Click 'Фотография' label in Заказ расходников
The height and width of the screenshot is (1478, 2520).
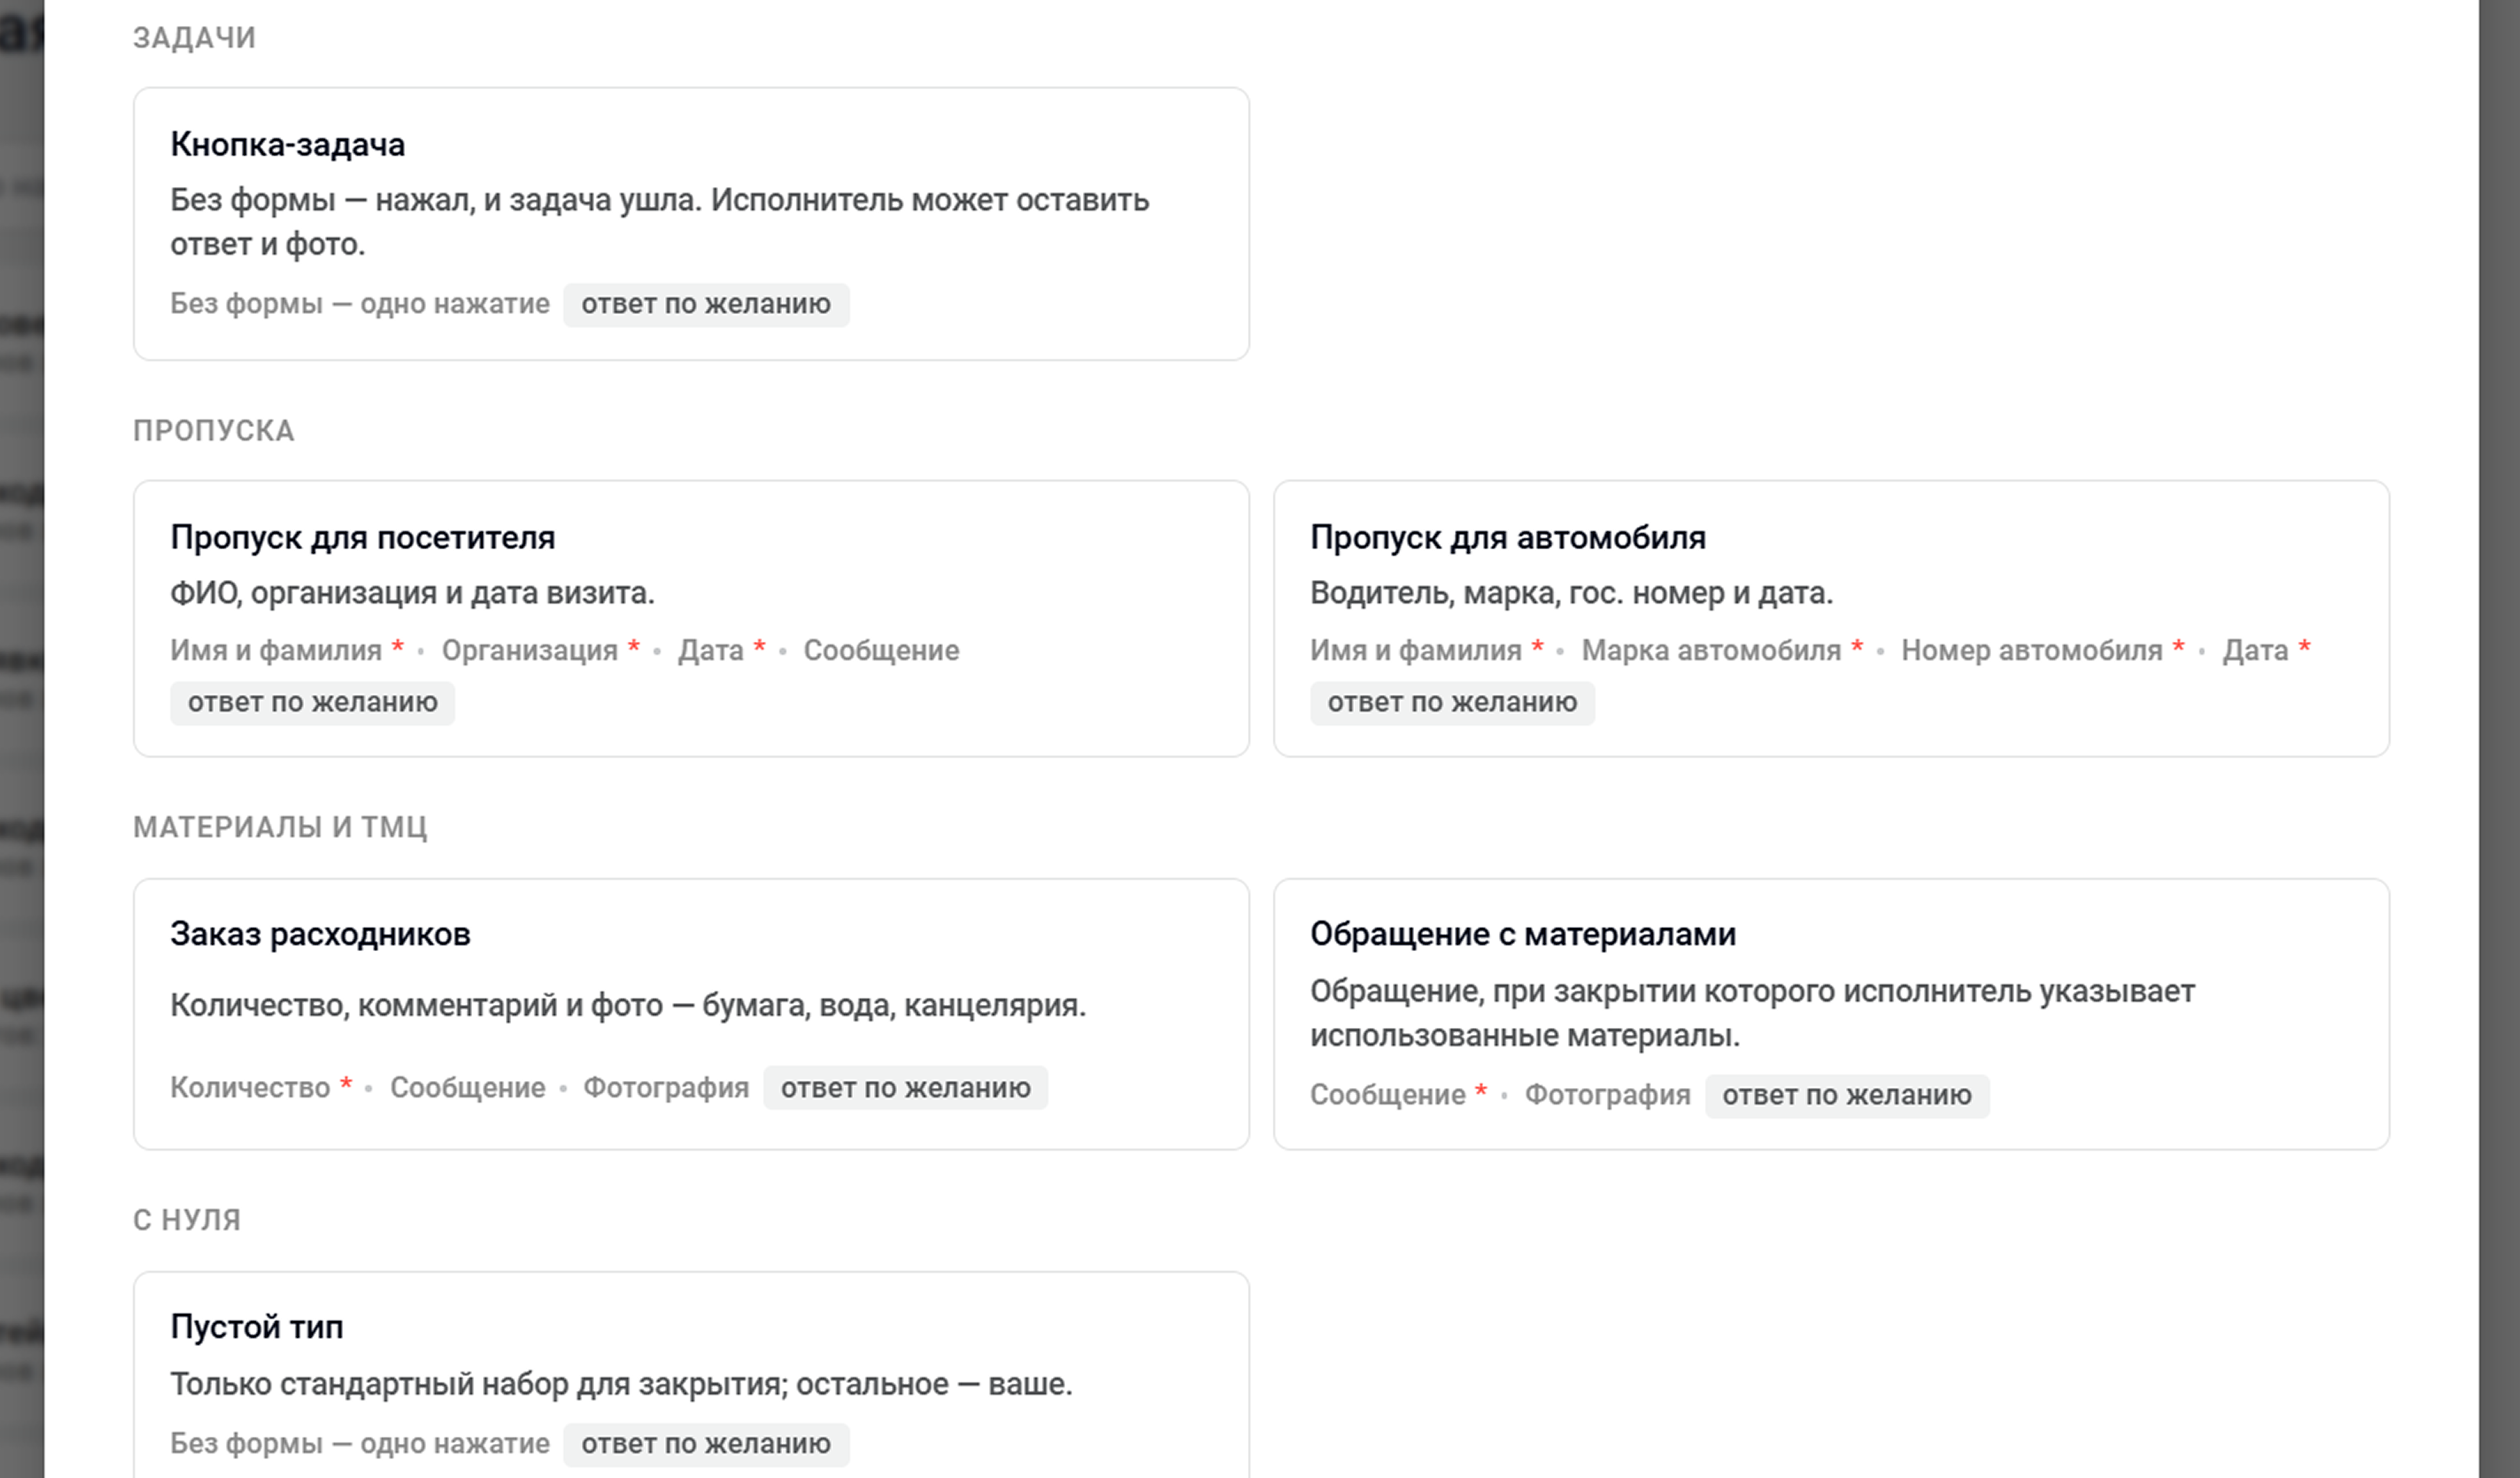[666, 1088]
